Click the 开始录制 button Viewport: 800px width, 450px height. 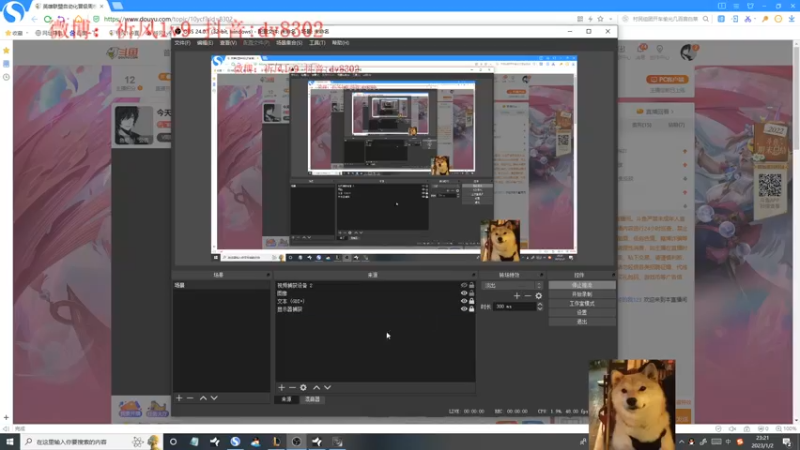[x=582, y=294]
